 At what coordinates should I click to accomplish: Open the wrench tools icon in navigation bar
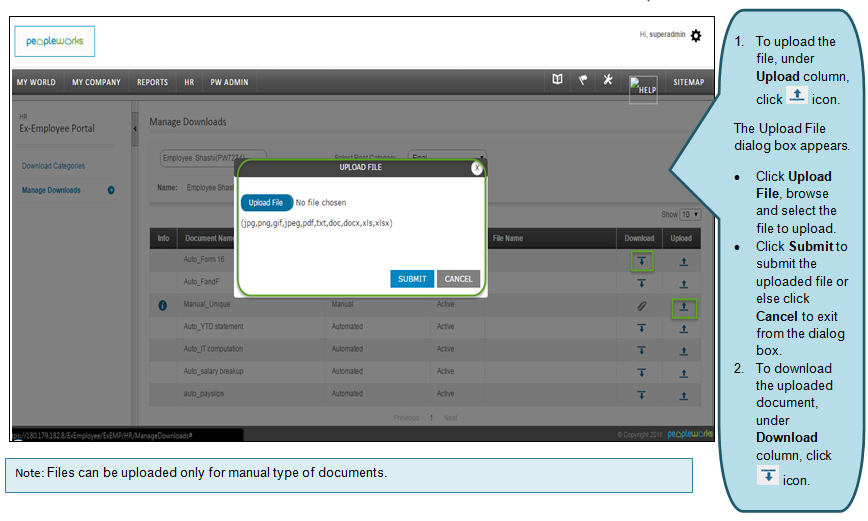(x=607, y=81)
